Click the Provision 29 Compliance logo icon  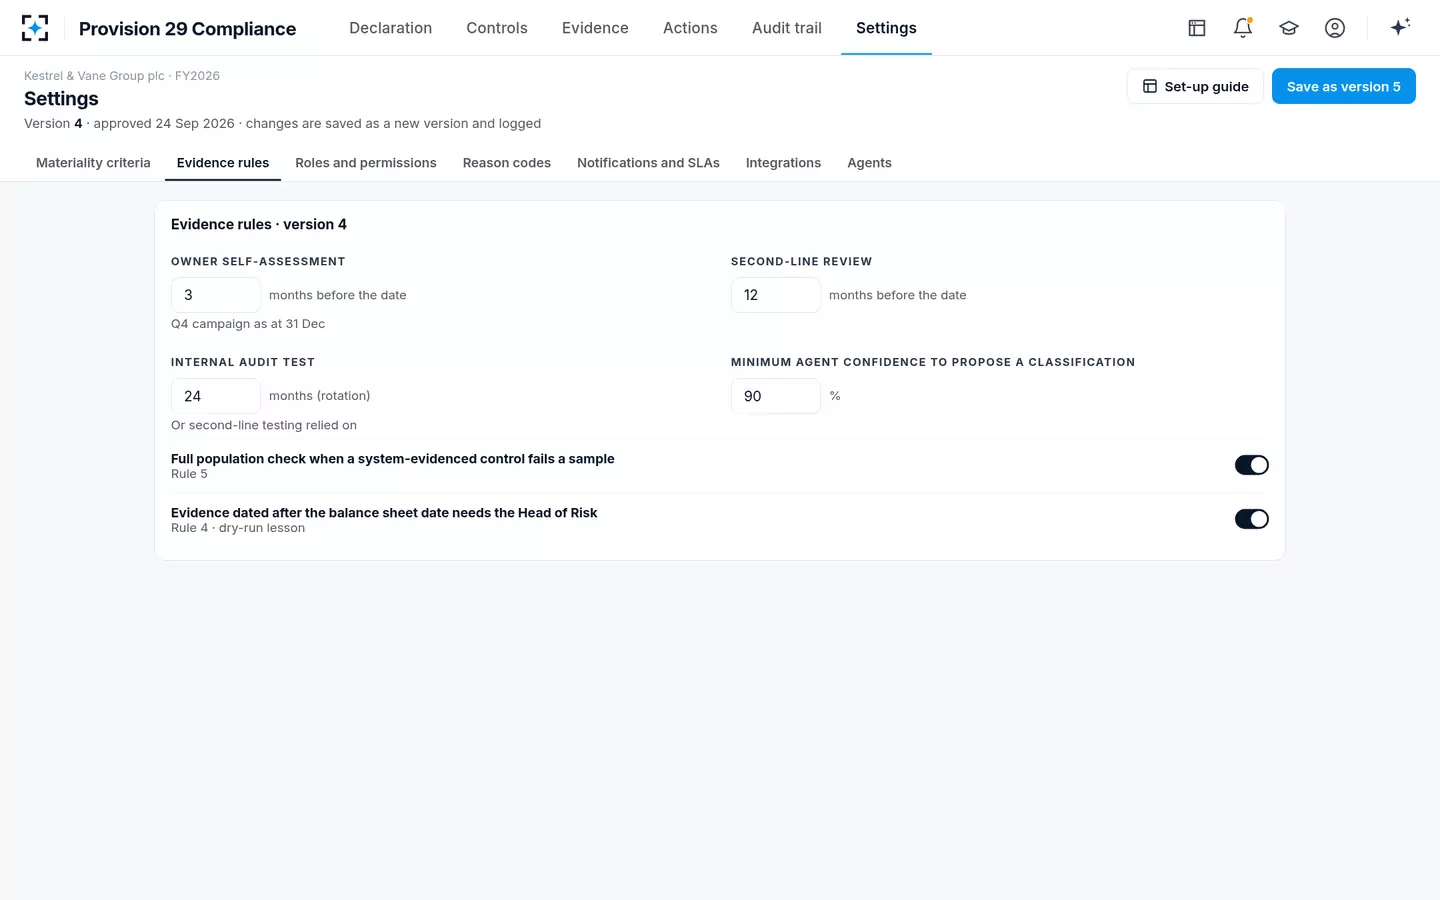35,28
